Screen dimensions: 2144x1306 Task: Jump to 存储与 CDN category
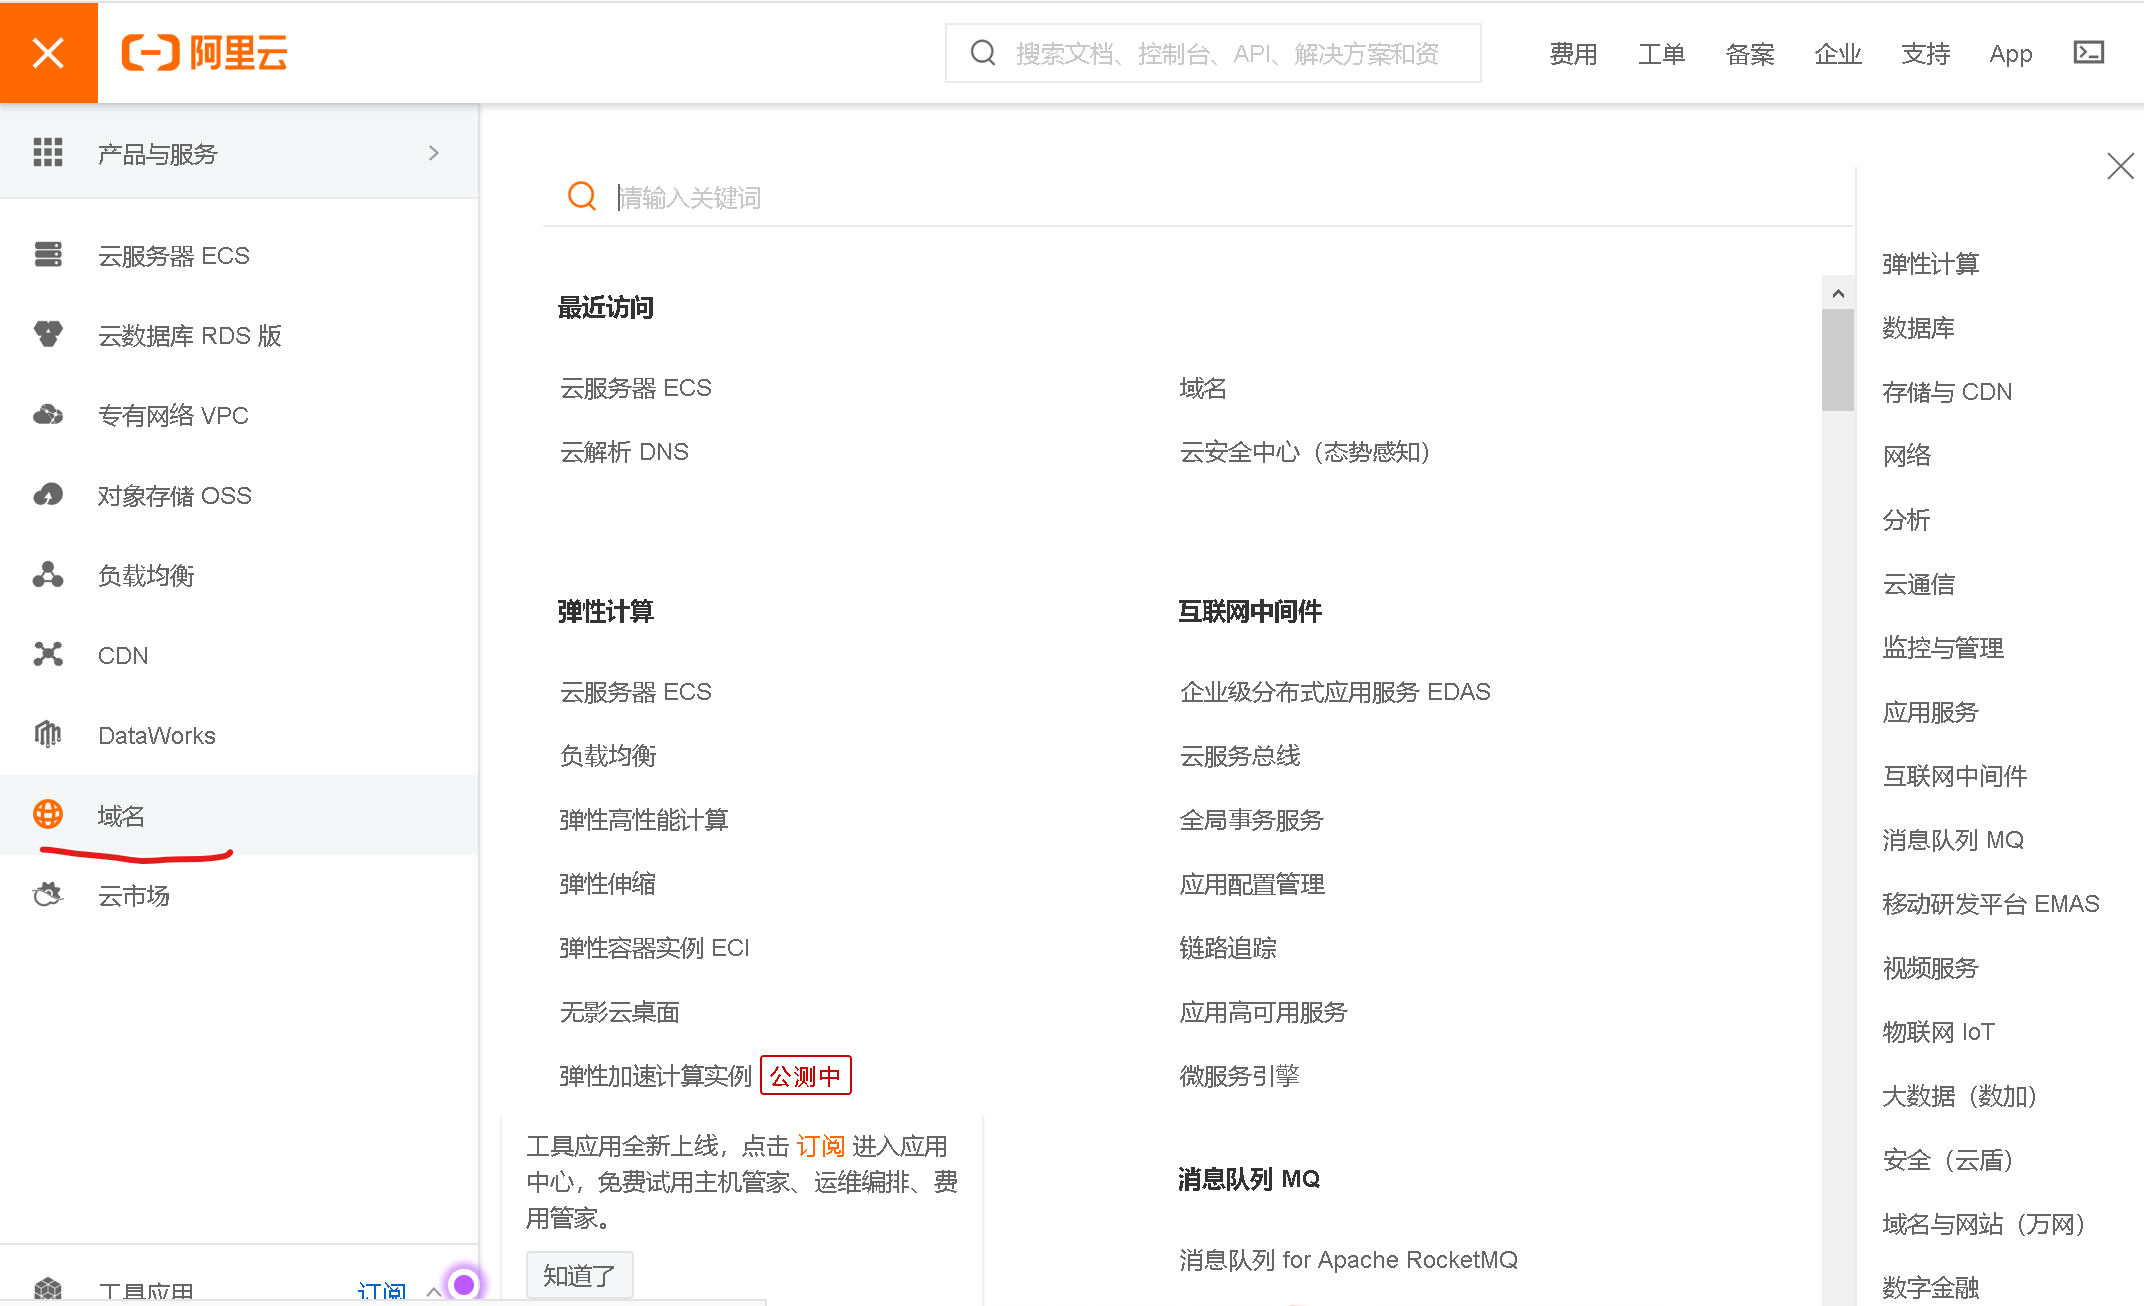click(x=1947, y=392)
